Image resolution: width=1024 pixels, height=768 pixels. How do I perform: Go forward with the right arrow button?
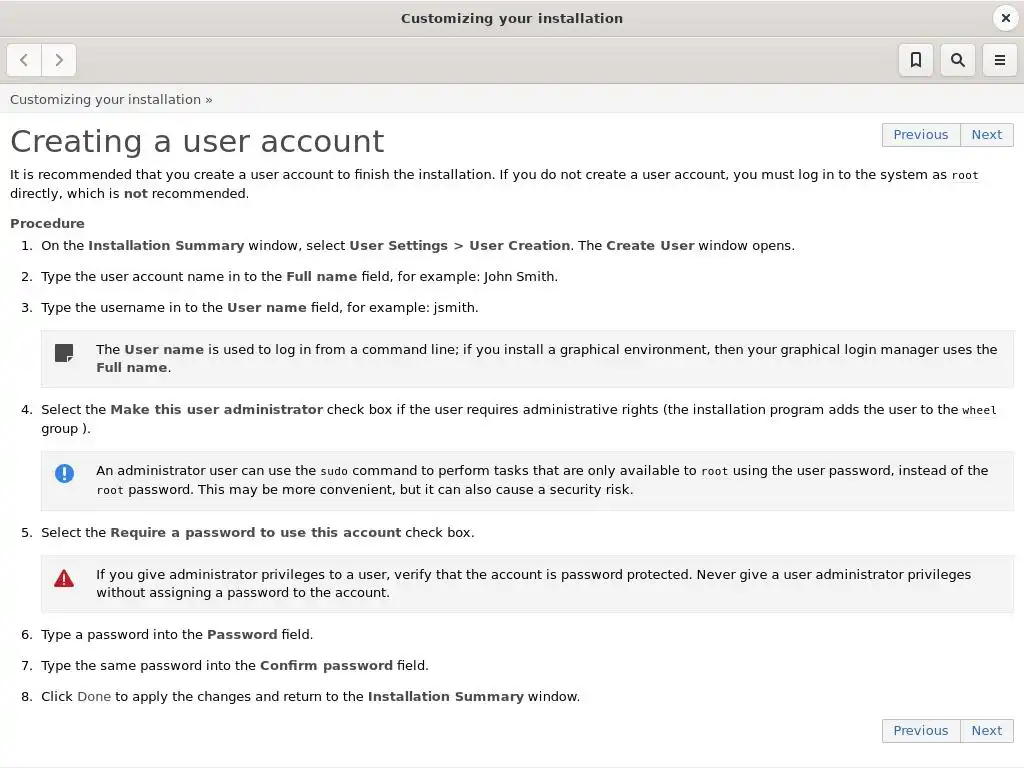click(59, 60)
